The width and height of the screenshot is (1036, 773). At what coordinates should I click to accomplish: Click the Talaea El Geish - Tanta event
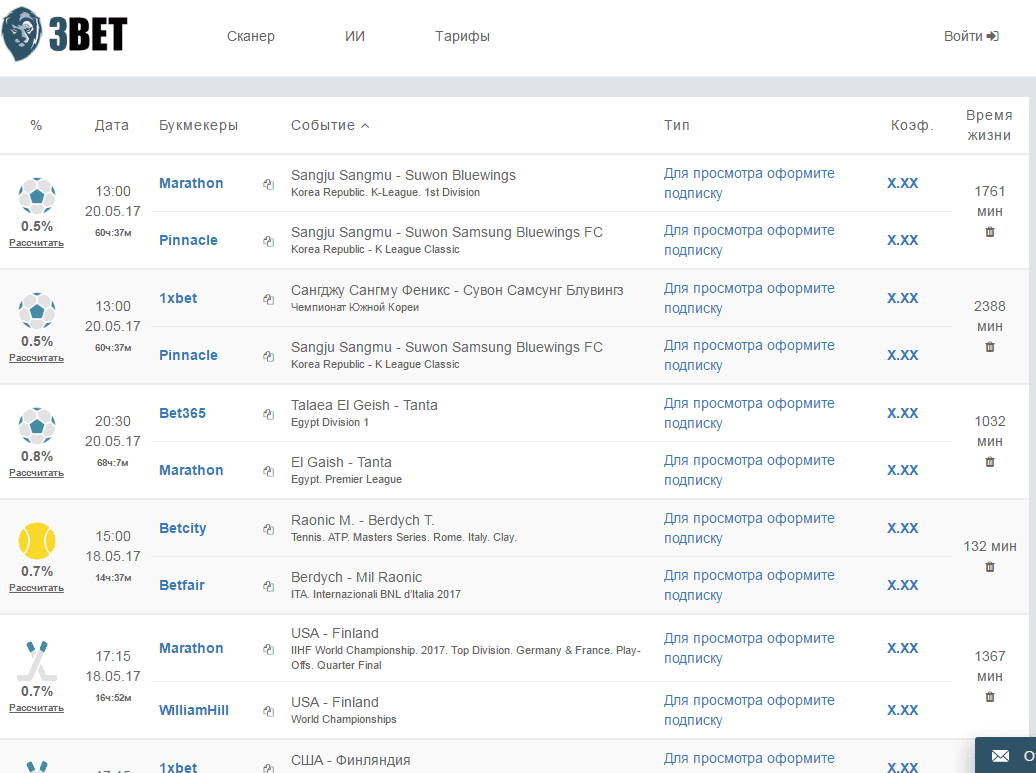[364, 405]
